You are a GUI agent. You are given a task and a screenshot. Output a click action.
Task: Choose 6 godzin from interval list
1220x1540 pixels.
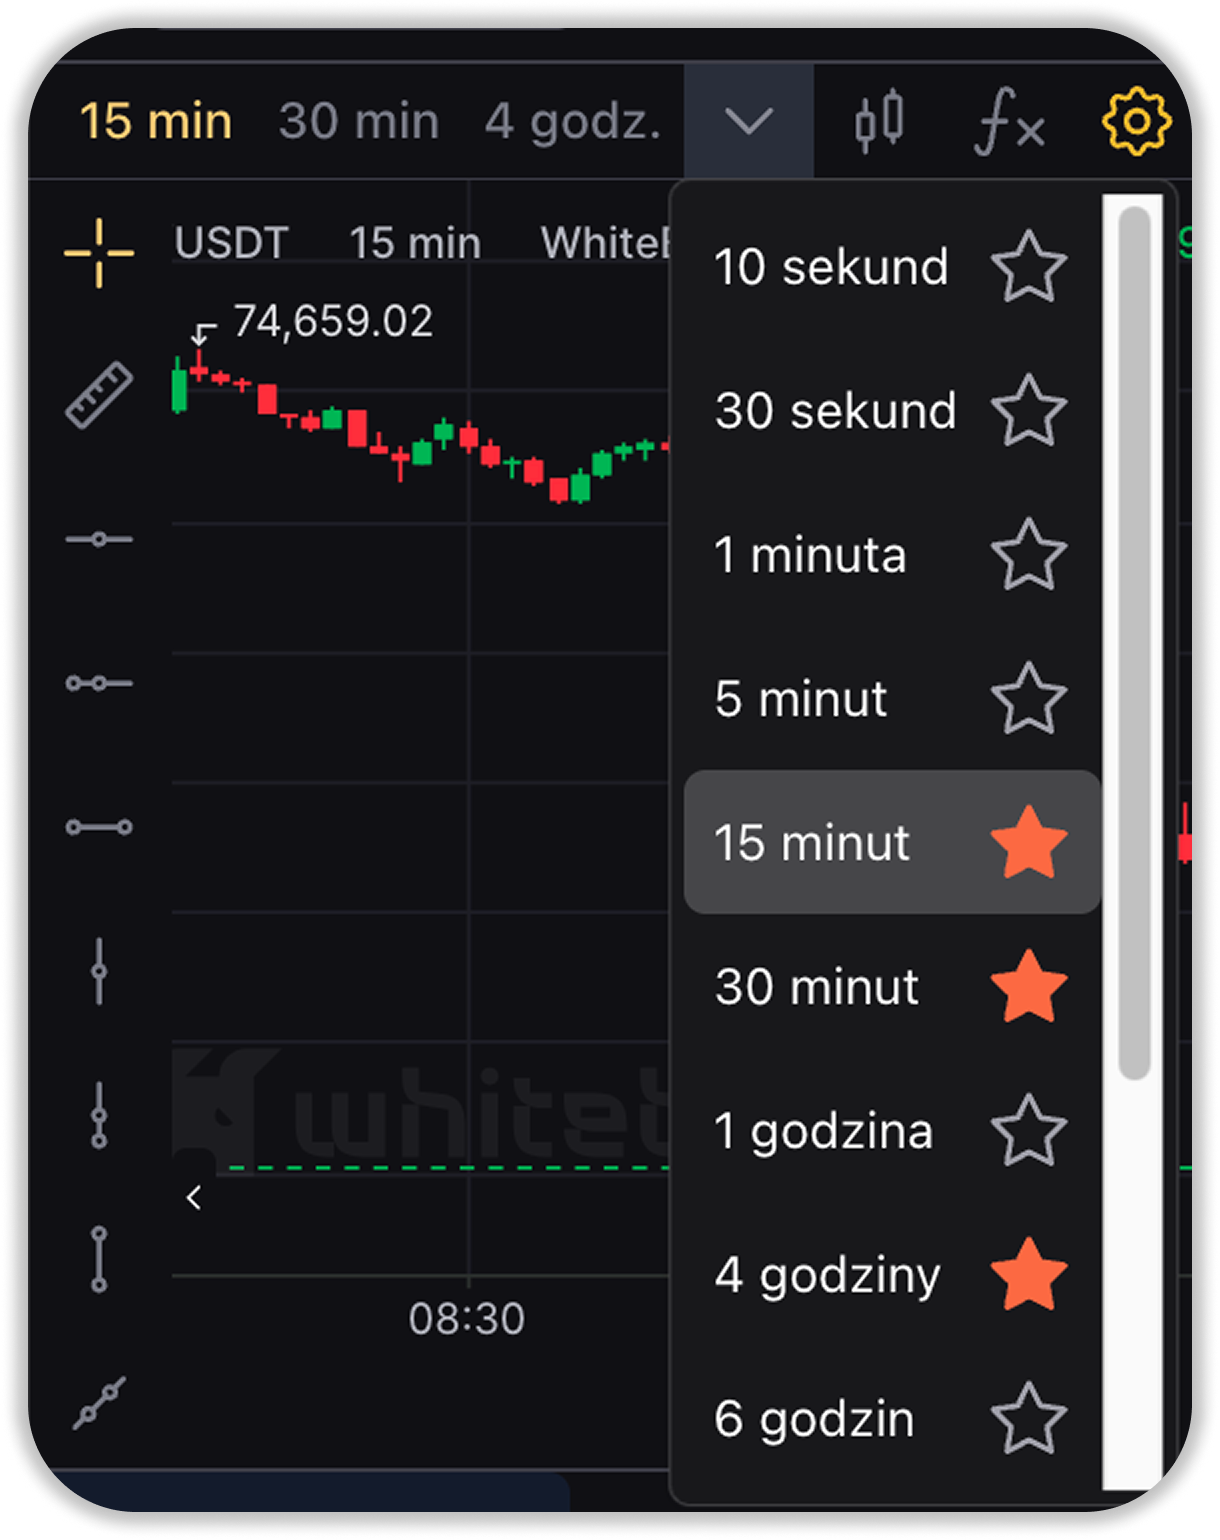pos(814,1419)
